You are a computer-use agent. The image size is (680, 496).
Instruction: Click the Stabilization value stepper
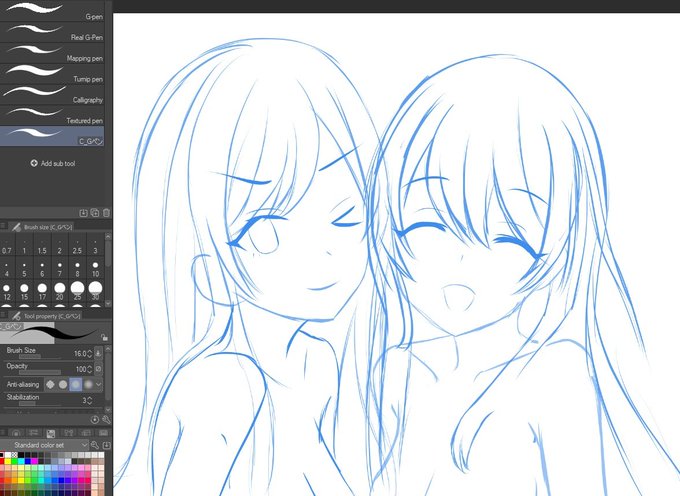click(89, 400)
